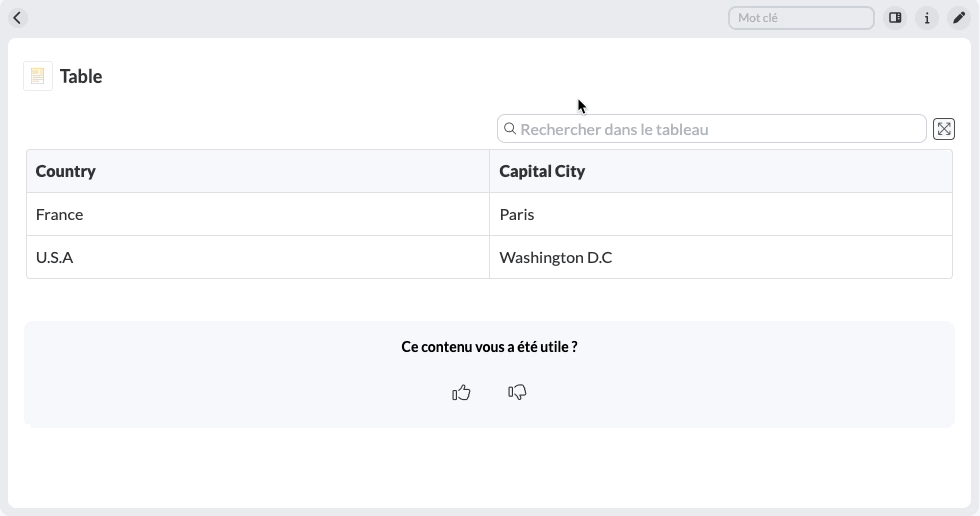
Task: Click the Capital City column header
Action: click(x=542, y=171)
